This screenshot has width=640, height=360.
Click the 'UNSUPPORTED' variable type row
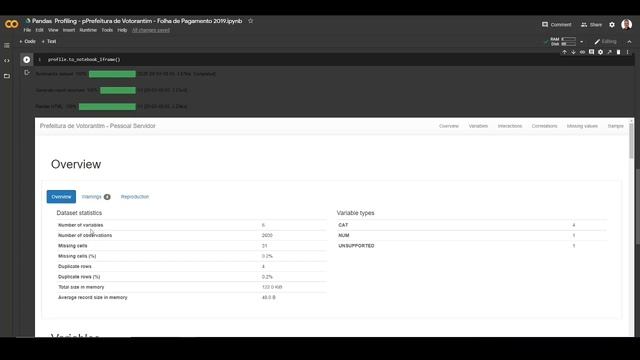click(x=472, y=246)
